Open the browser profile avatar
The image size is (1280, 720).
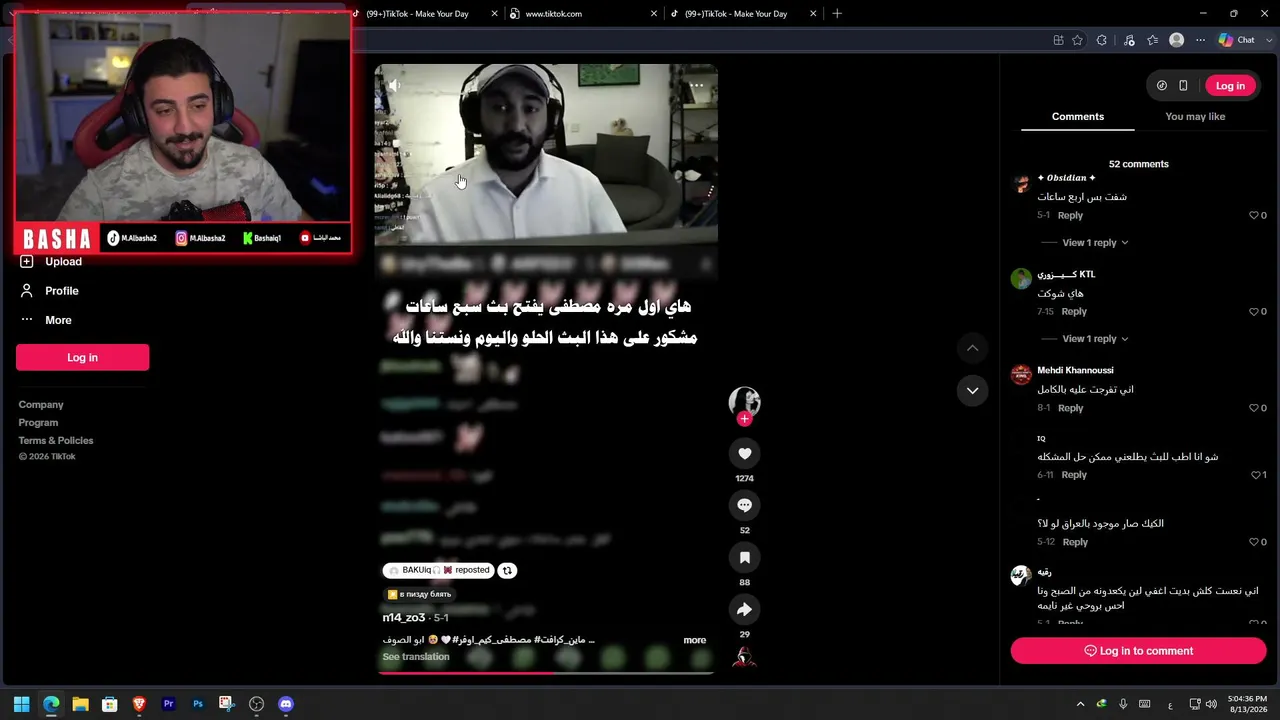point(1177,40)
